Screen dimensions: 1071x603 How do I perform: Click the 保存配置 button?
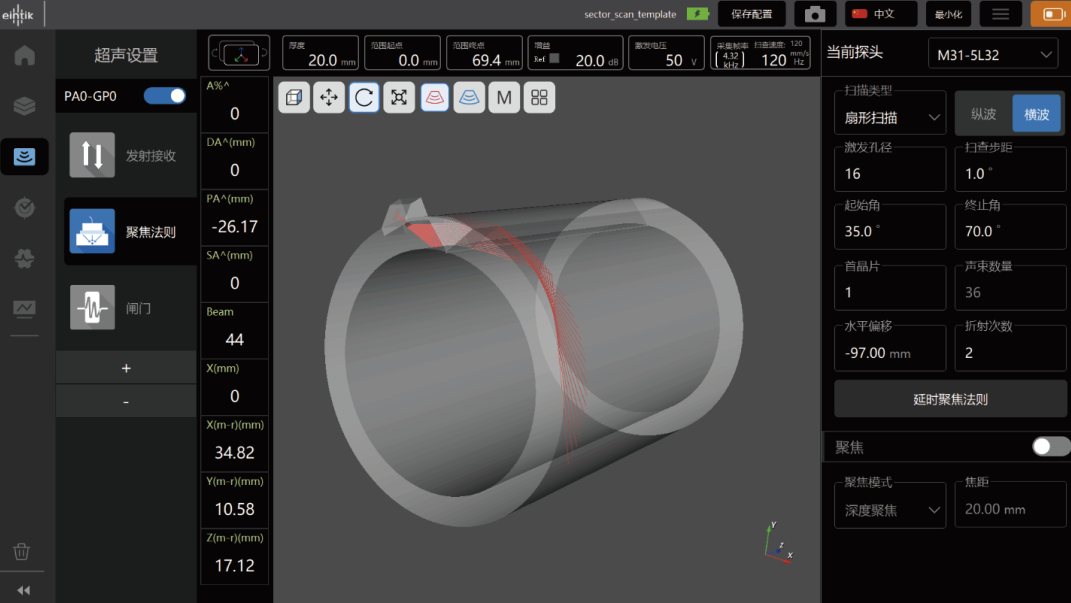(x=751, y=14)
